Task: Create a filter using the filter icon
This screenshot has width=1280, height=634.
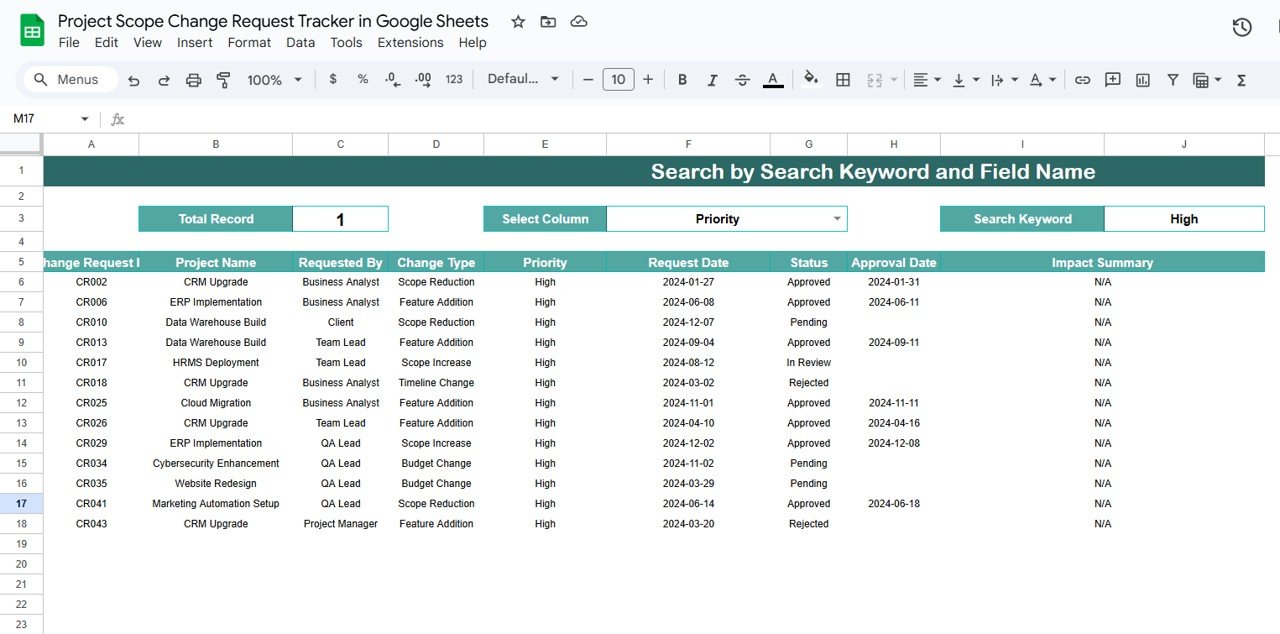Action: pyautogui.click(x=1172, y=79)
